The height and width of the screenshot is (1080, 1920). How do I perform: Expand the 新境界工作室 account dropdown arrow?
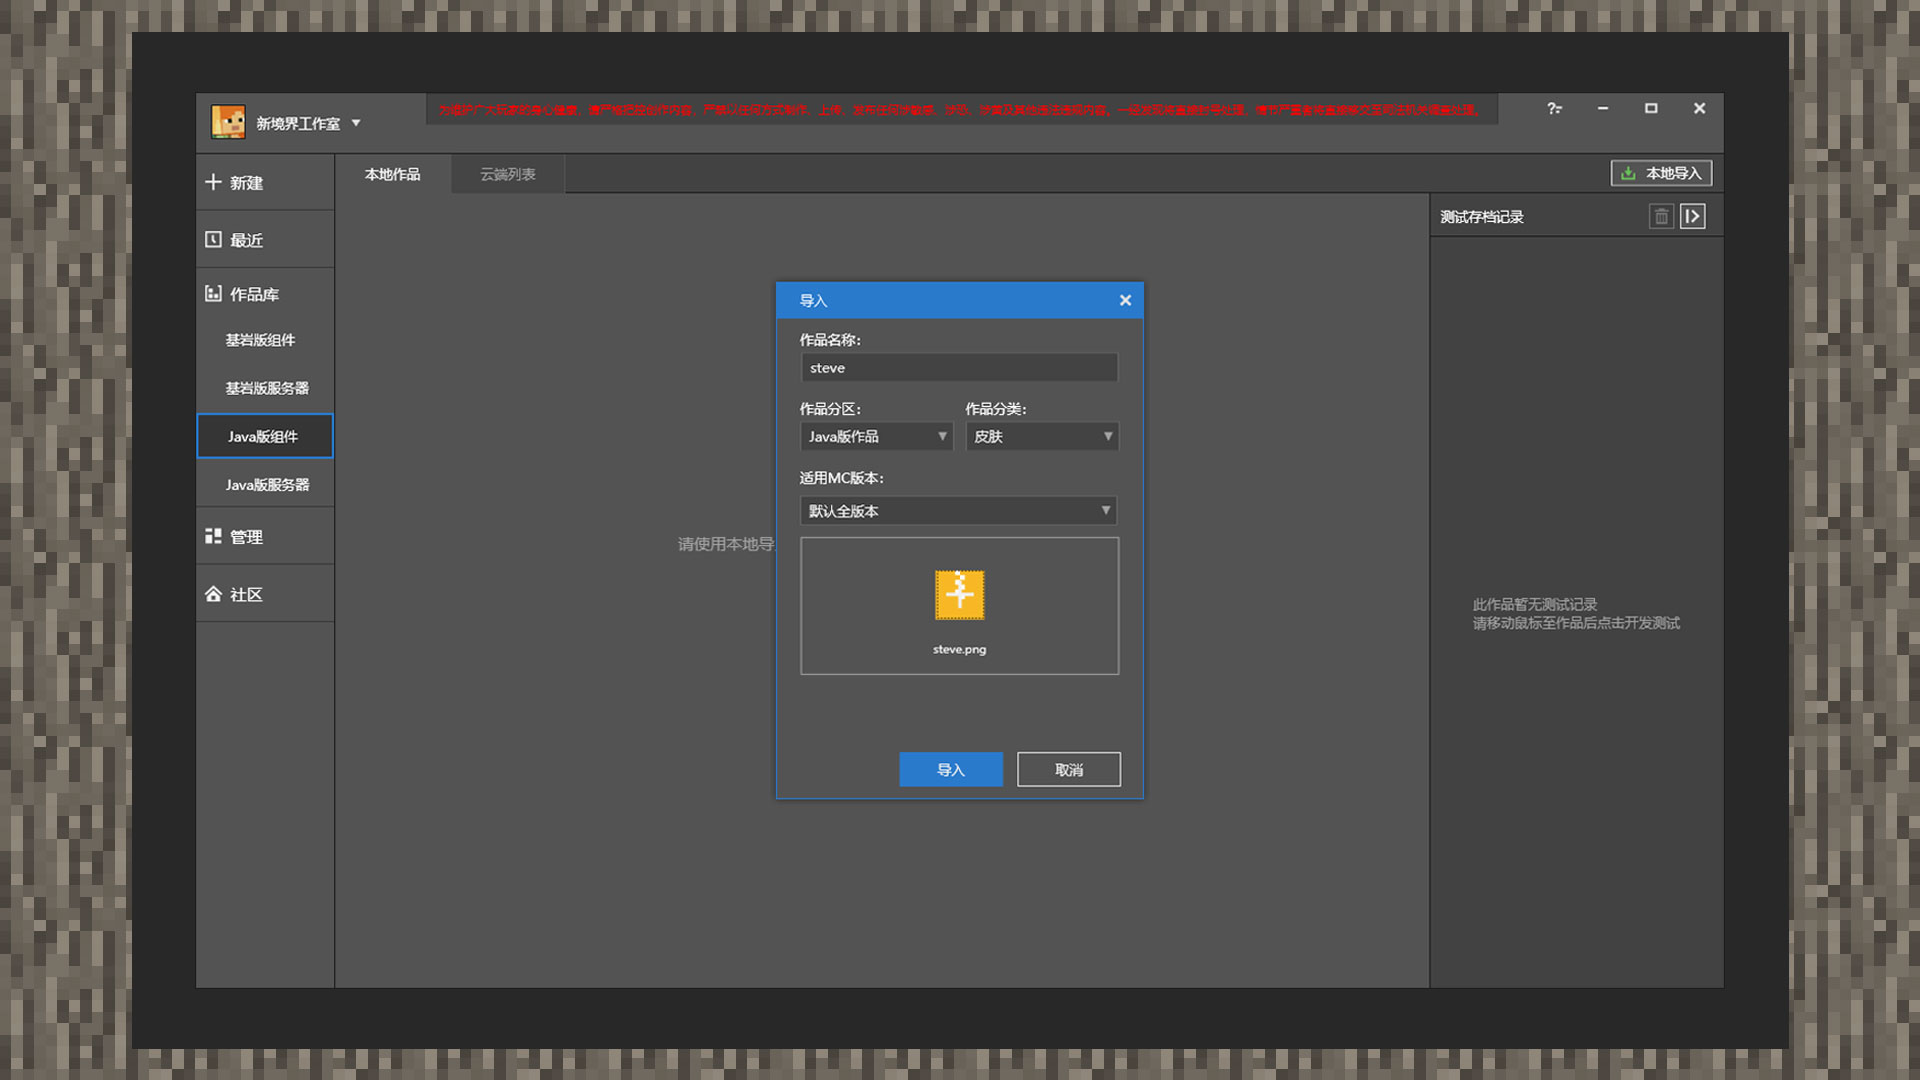point(356,123)
